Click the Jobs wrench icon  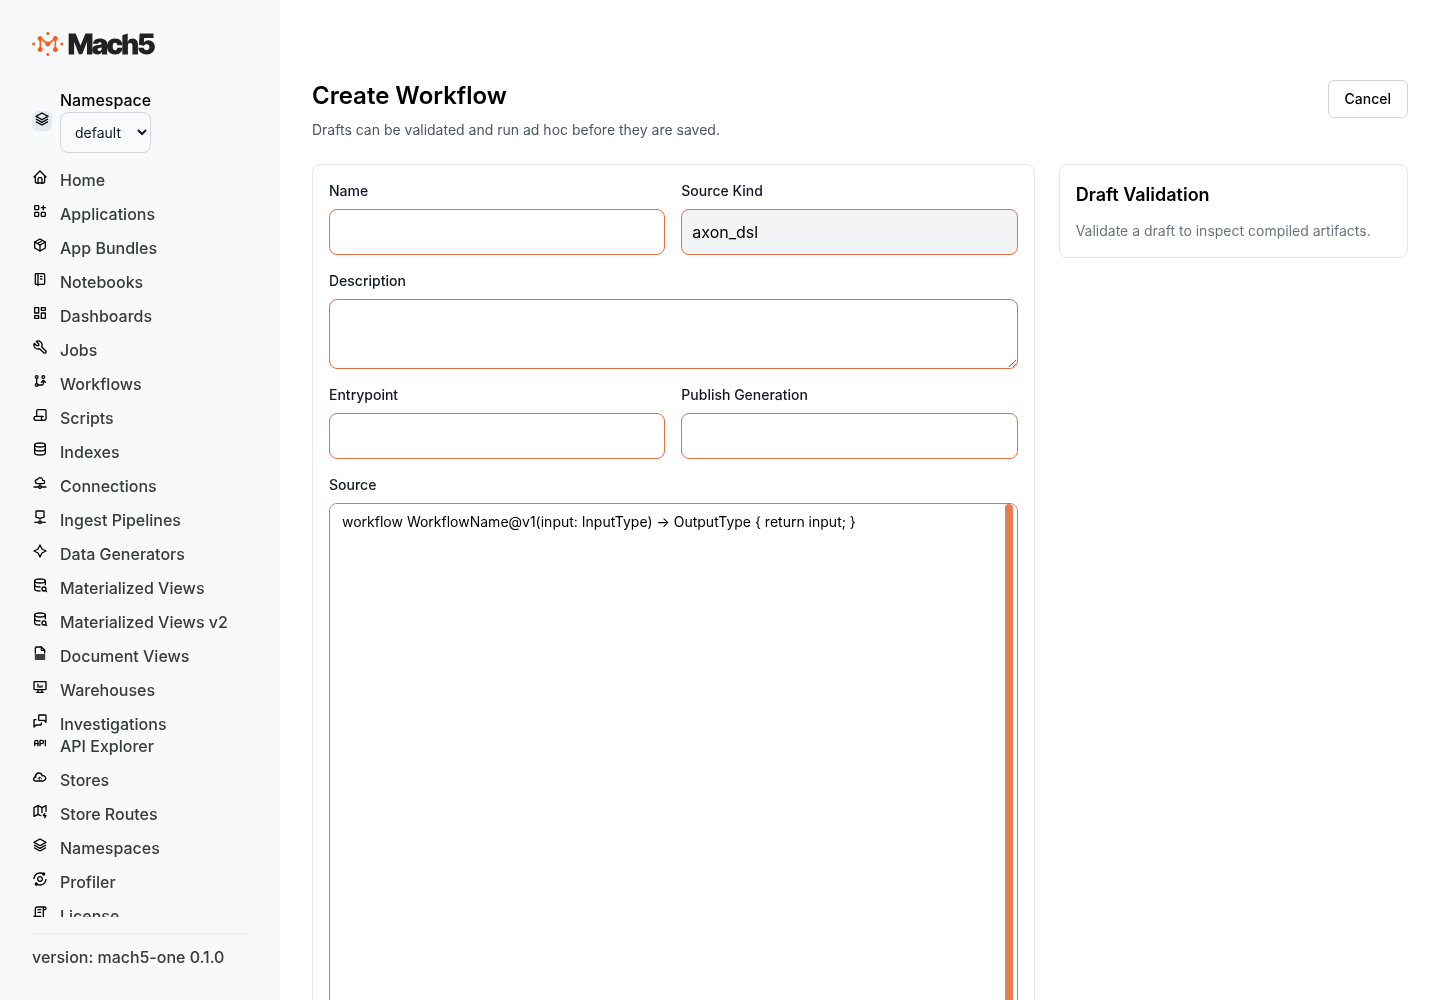pyautogui.click(x=40, y=348)
